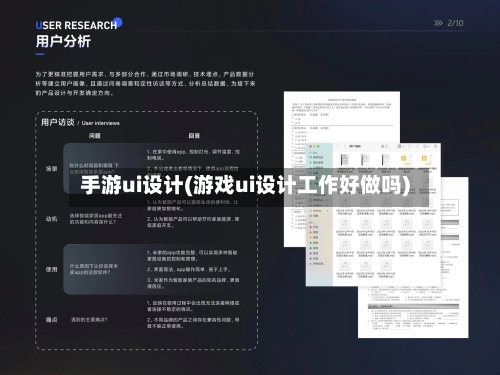
Task: Click the User interviews subtitle
Action: point(100,123)
